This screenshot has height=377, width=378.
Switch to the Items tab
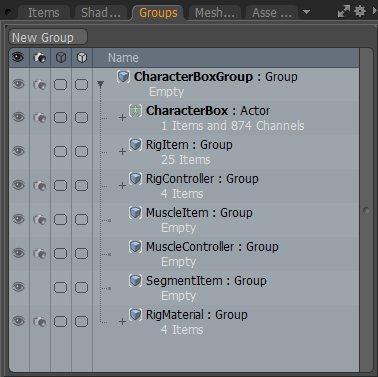click(44, 13)
